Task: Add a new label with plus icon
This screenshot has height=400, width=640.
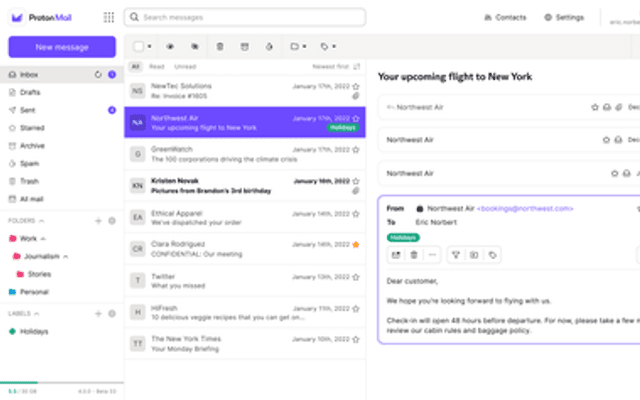Action: [x=98, y=313]
